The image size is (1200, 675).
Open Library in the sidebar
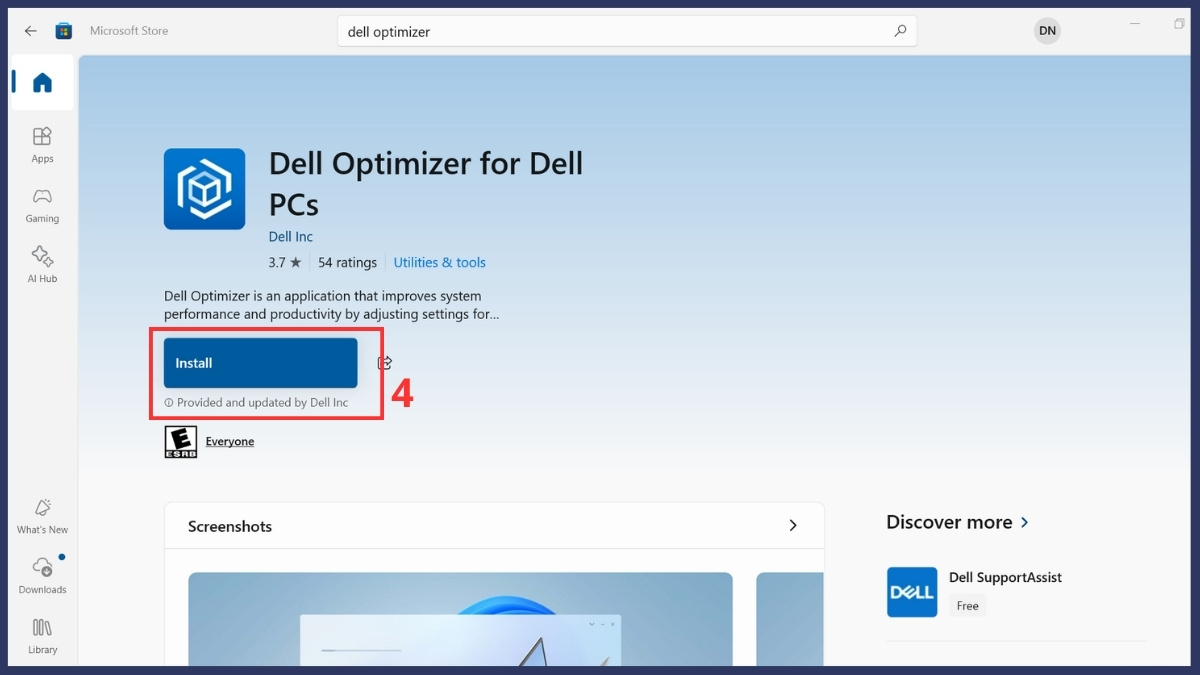[42, 636]
